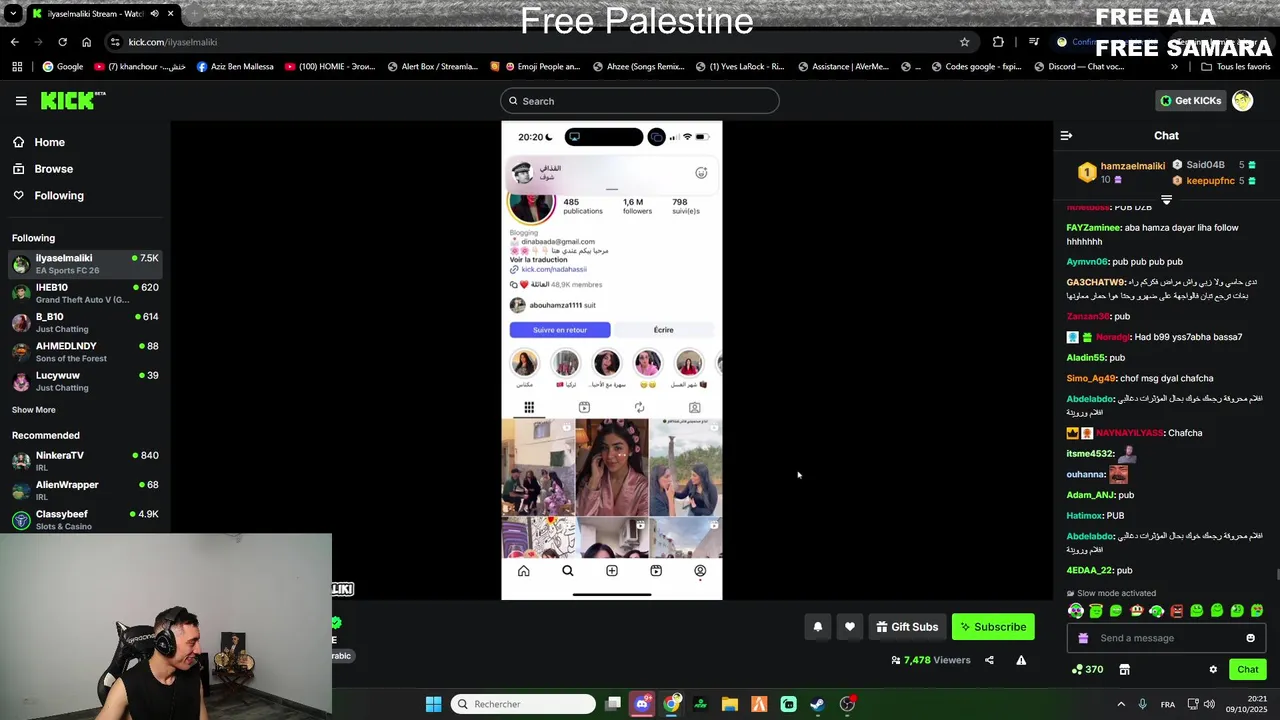Image resolution: width=1280 pixels, height=720 pixels.
Task: Click the KICK logo
Action: (x=72, y=100)
